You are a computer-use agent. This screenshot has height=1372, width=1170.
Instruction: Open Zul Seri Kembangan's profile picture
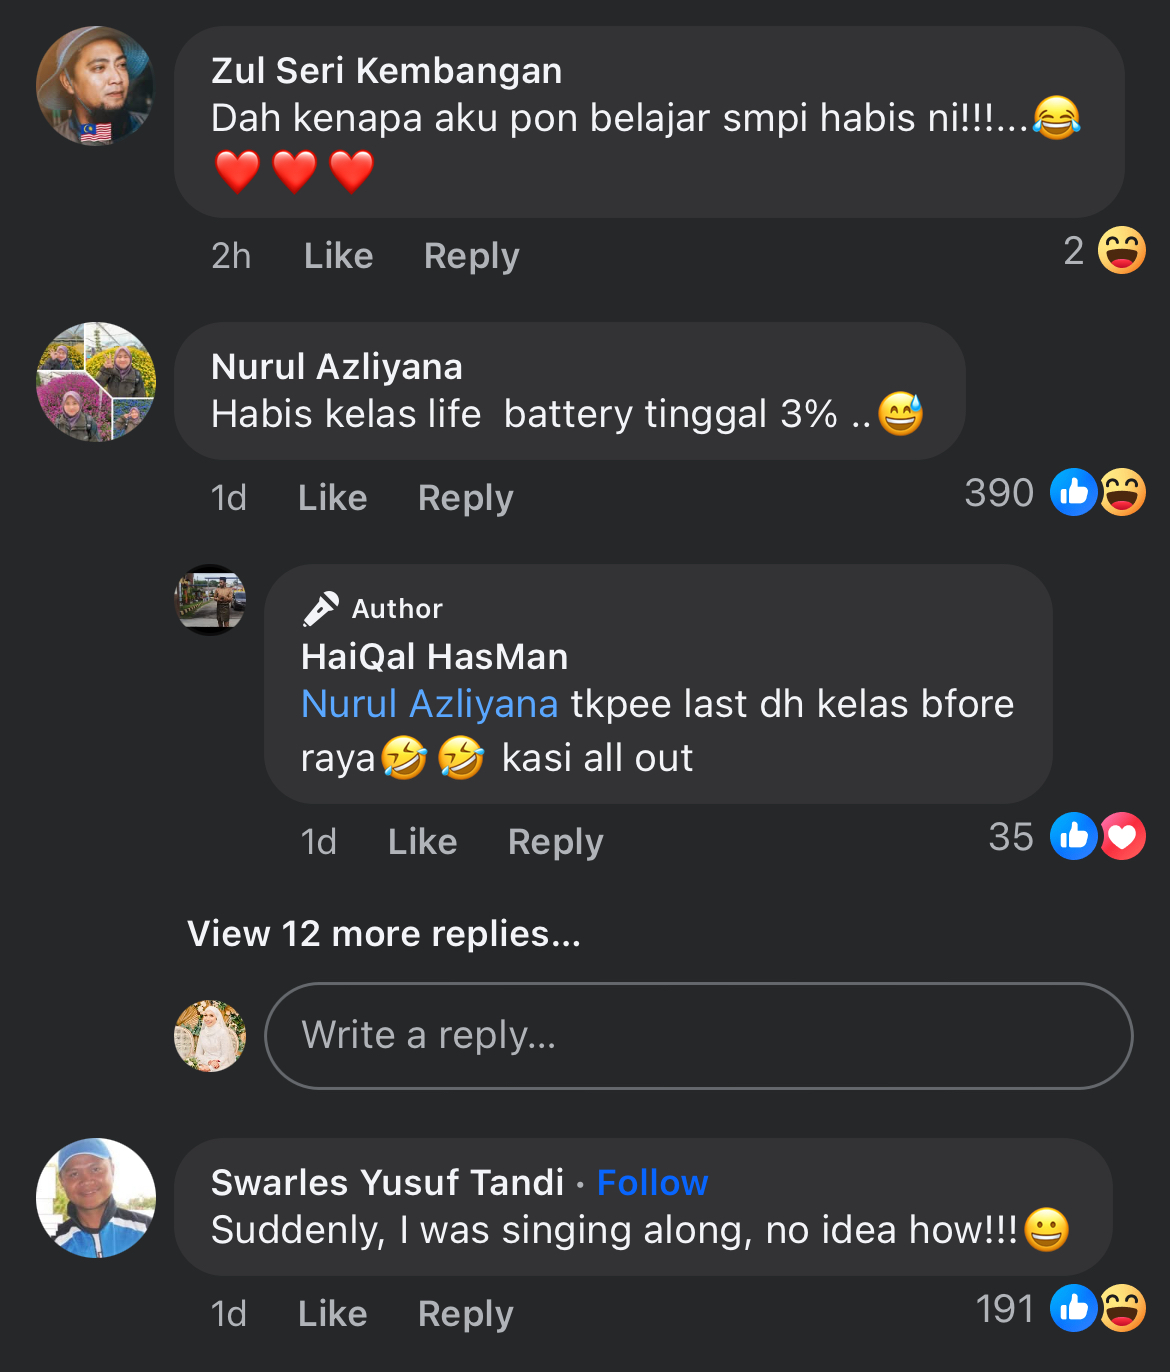(95, 86)
